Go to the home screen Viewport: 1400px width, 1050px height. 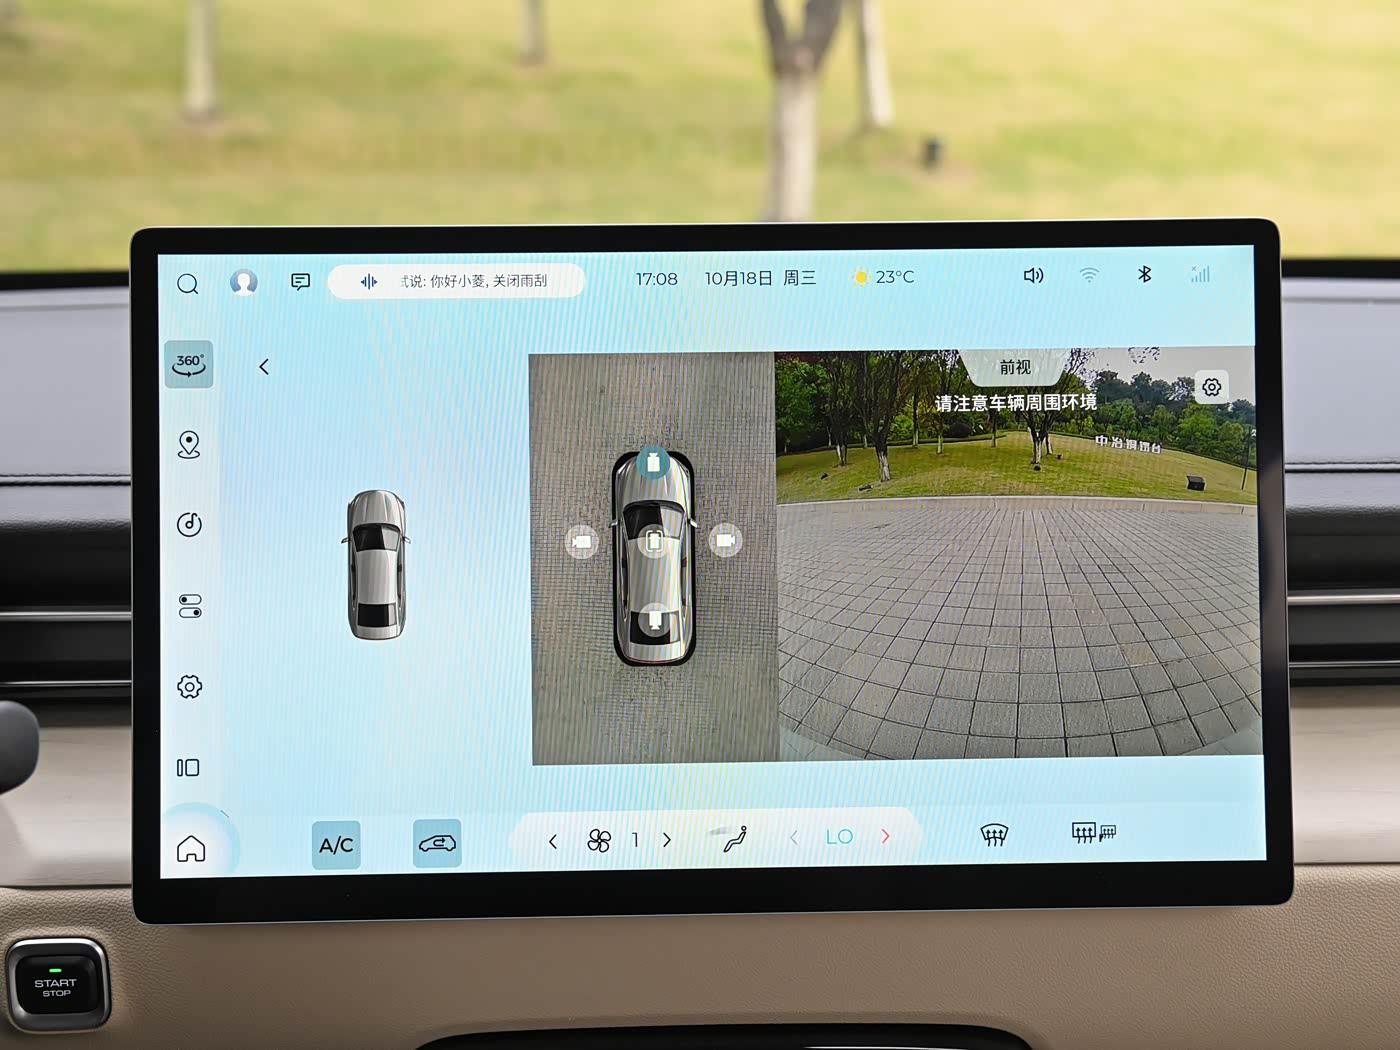[191, 849]
